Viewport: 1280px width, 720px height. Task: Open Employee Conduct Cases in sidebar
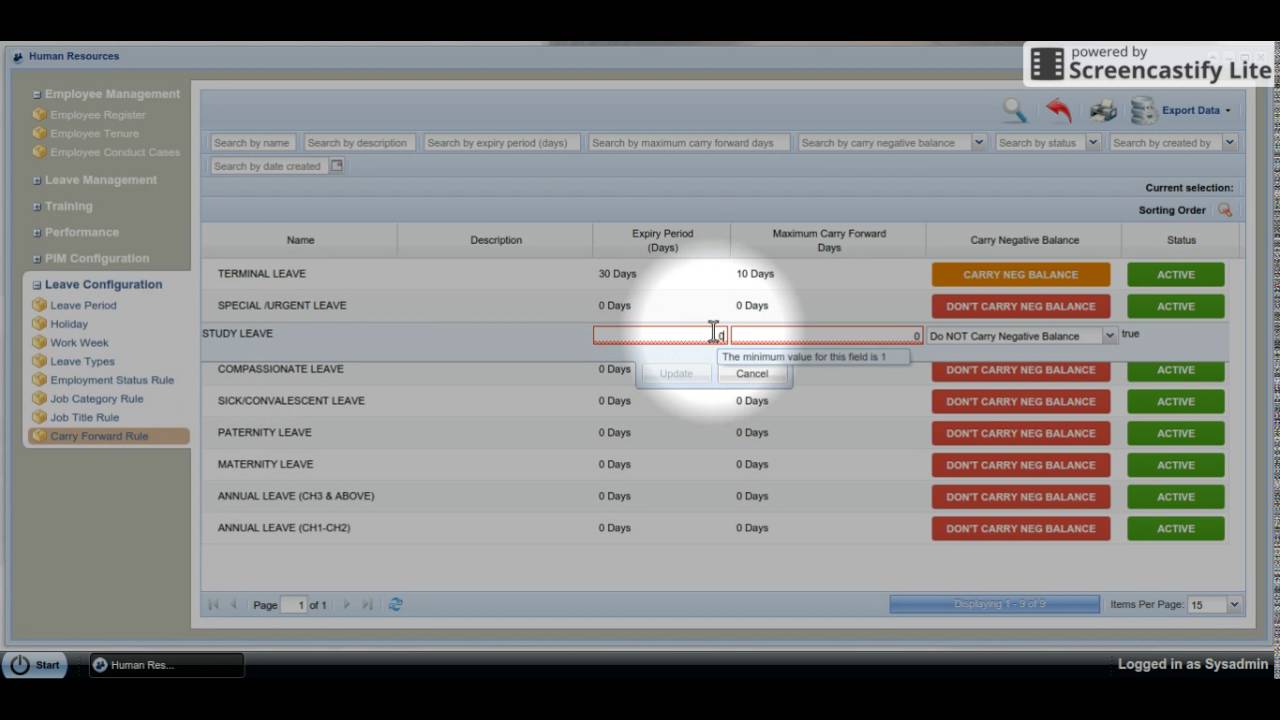tap(115, 152)
